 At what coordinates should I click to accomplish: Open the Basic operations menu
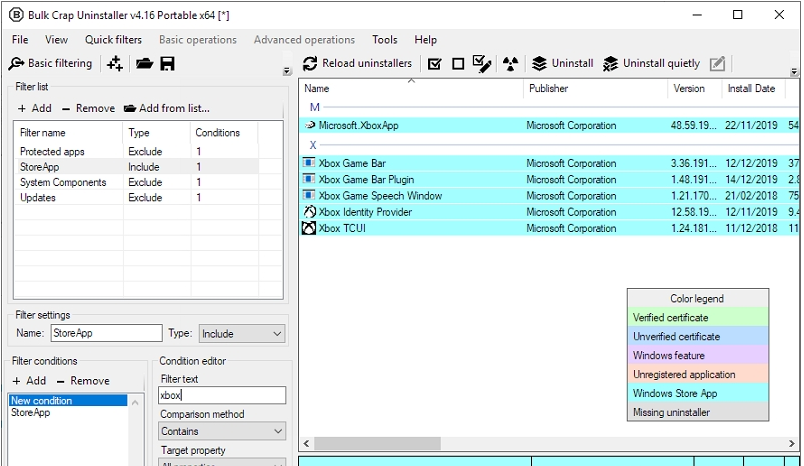click(x=198, y=39)
